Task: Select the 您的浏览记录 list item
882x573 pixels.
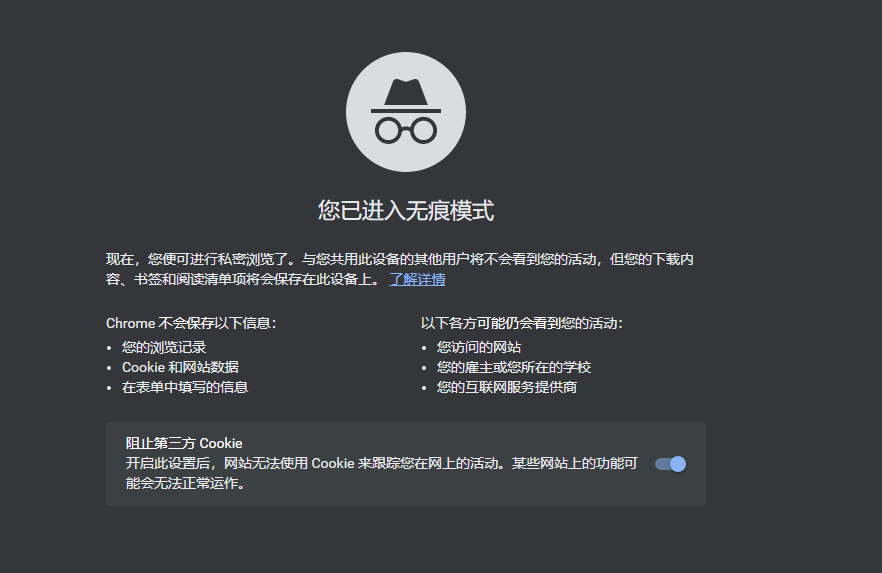Action: (x=164, y=347)
